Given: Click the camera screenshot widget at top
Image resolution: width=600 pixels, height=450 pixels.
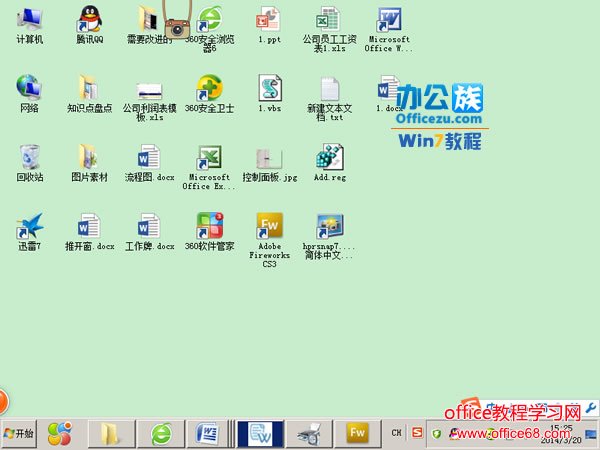Looking at the screenshot, I should [x=177, y=28].
